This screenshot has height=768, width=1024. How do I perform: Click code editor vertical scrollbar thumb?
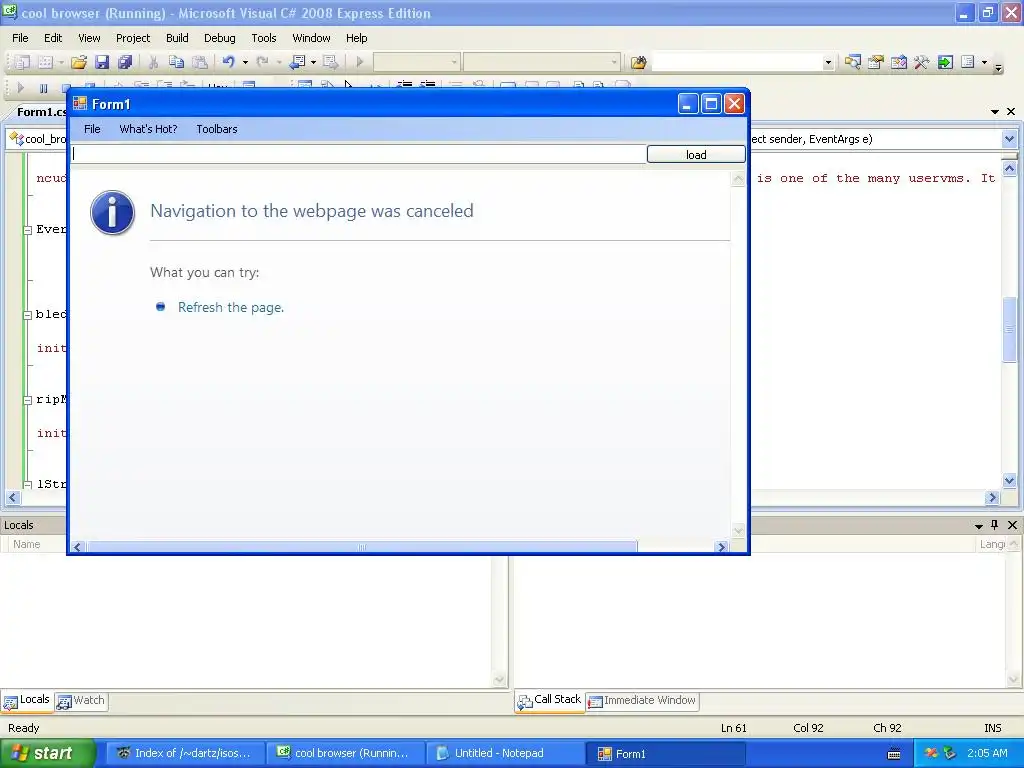tap(1010, 328)
